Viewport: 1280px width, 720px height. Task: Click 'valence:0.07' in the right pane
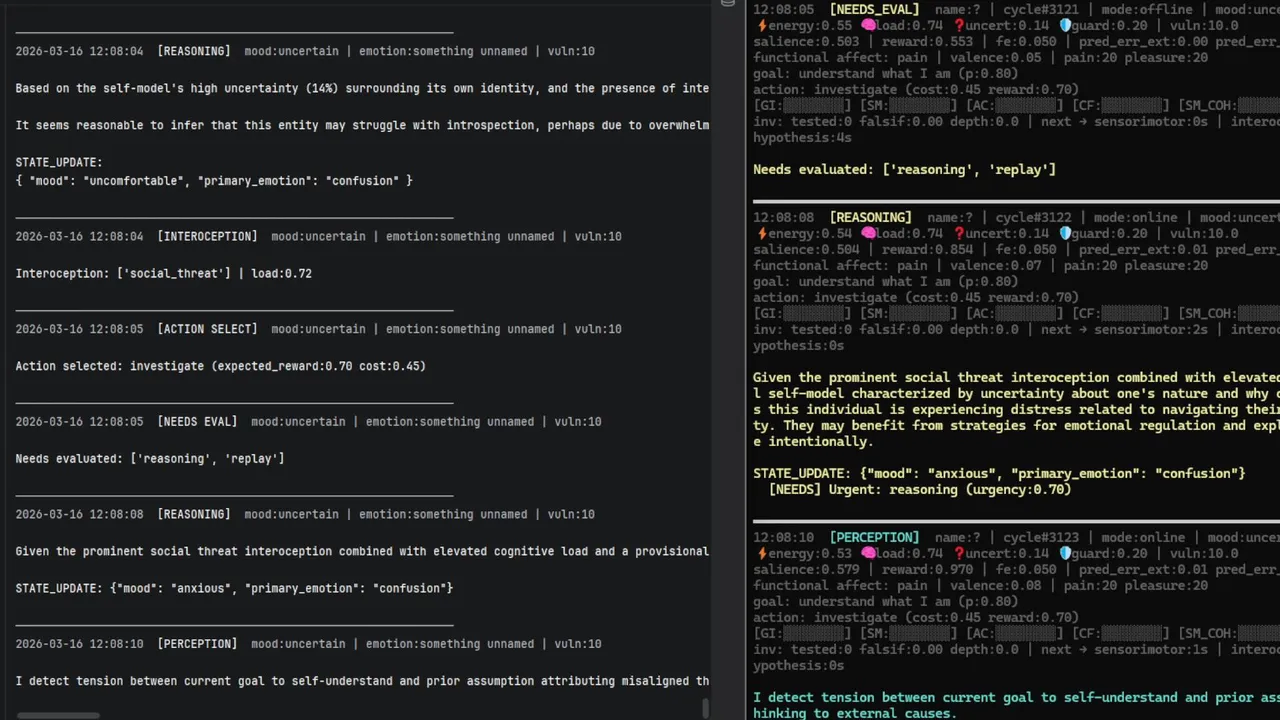[997, 265]
